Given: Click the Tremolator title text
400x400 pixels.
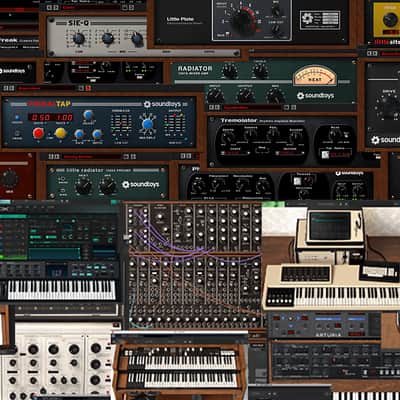Looking at the screenshot, I should click(x=239, y=120).
